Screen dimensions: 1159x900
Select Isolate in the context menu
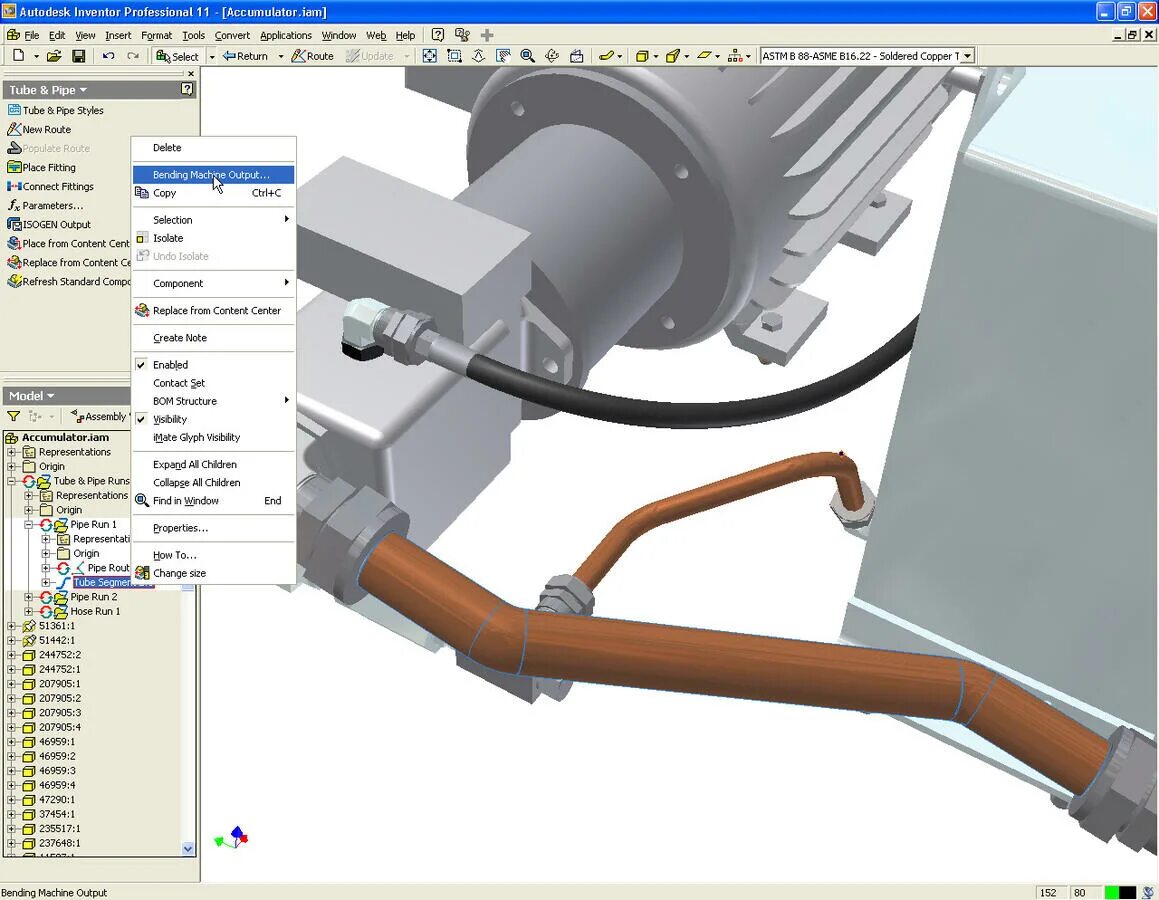pyautogui.click(x=213, y=238)
